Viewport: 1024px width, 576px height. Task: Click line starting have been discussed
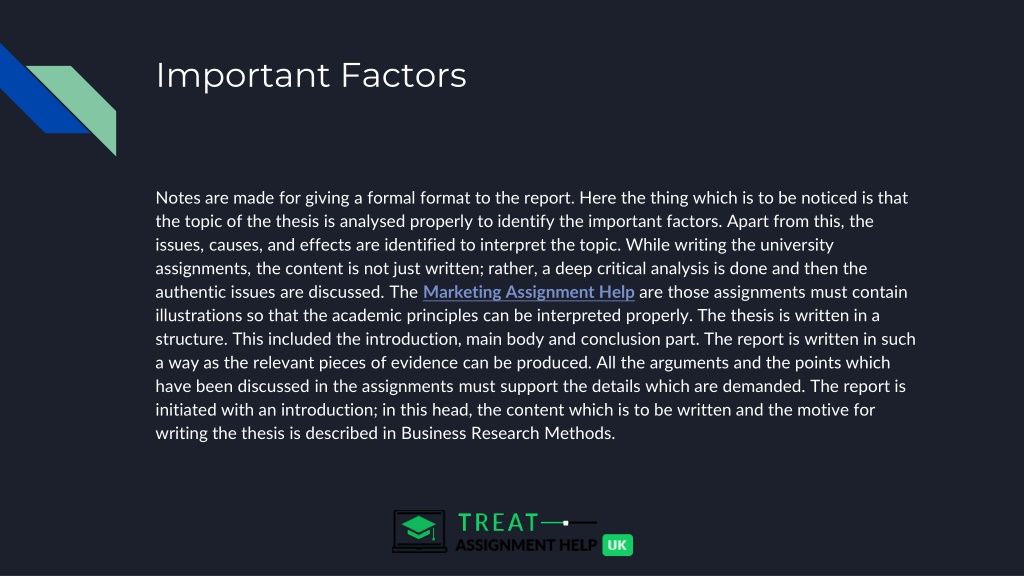[530, 386]
